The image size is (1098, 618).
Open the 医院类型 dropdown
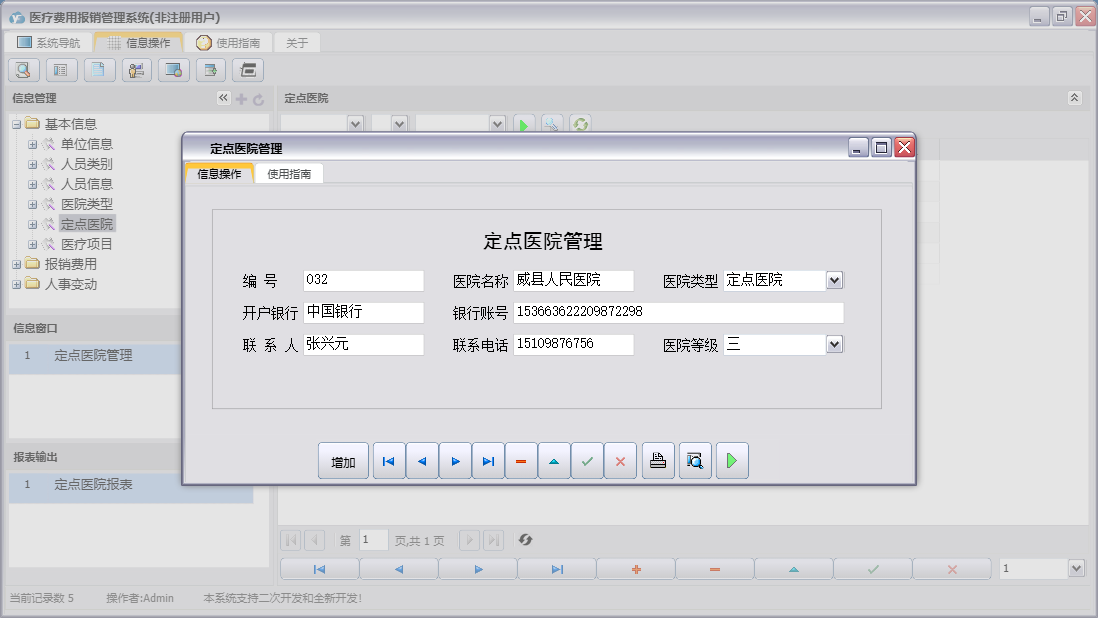(x=833, y=280)
